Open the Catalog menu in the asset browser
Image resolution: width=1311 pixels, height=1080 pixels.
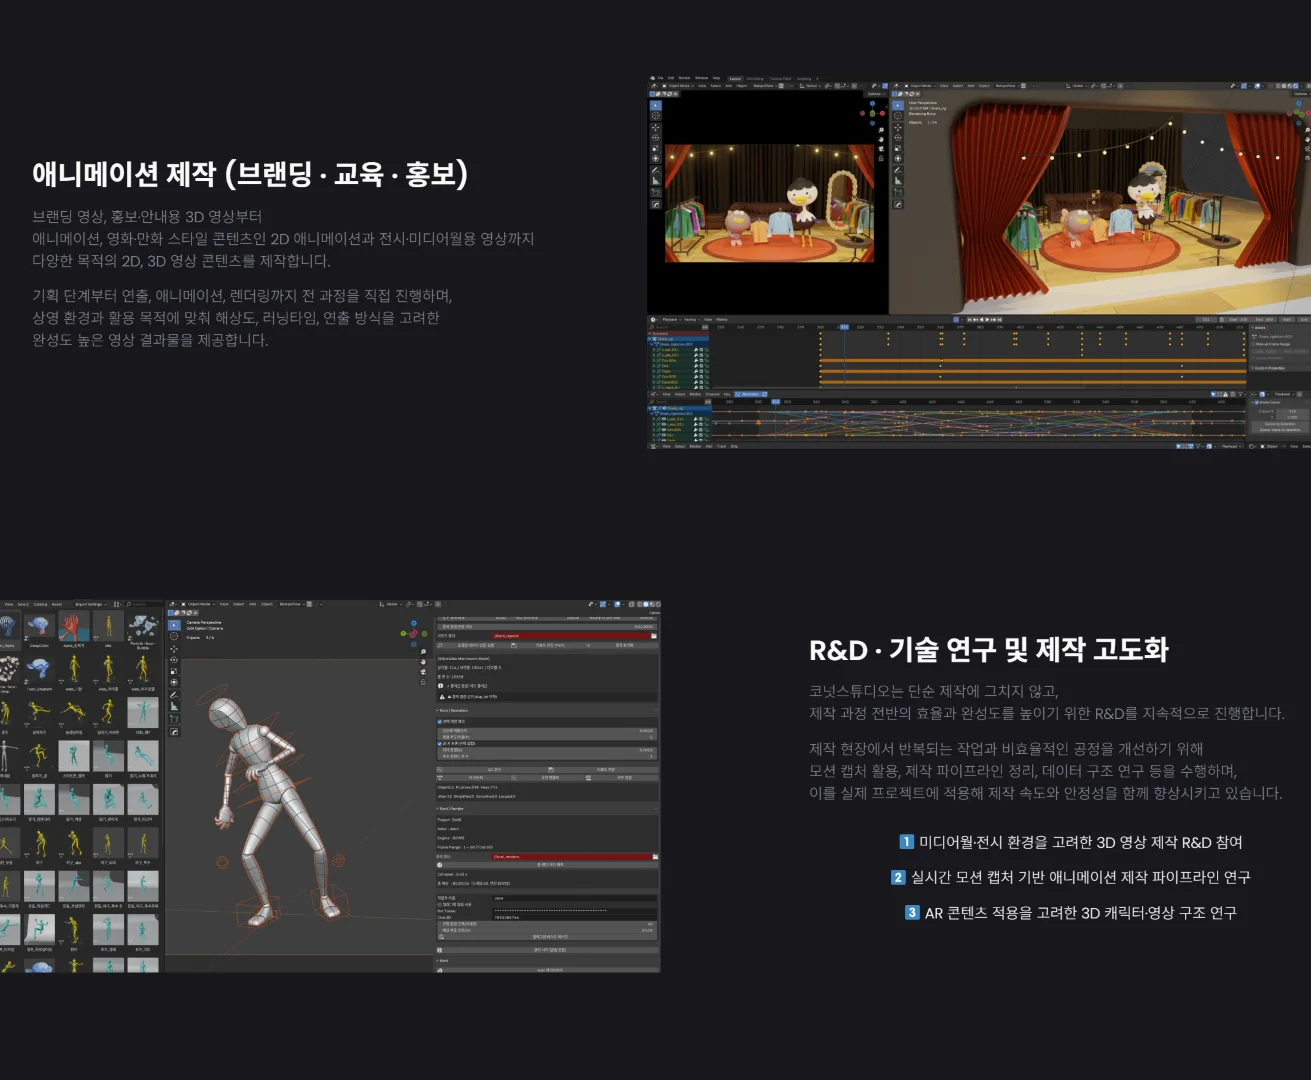click(x=41, y=604)
